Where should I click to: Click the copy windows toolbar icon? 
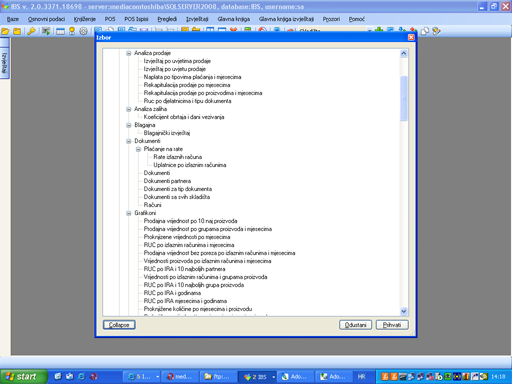[425, 31]
